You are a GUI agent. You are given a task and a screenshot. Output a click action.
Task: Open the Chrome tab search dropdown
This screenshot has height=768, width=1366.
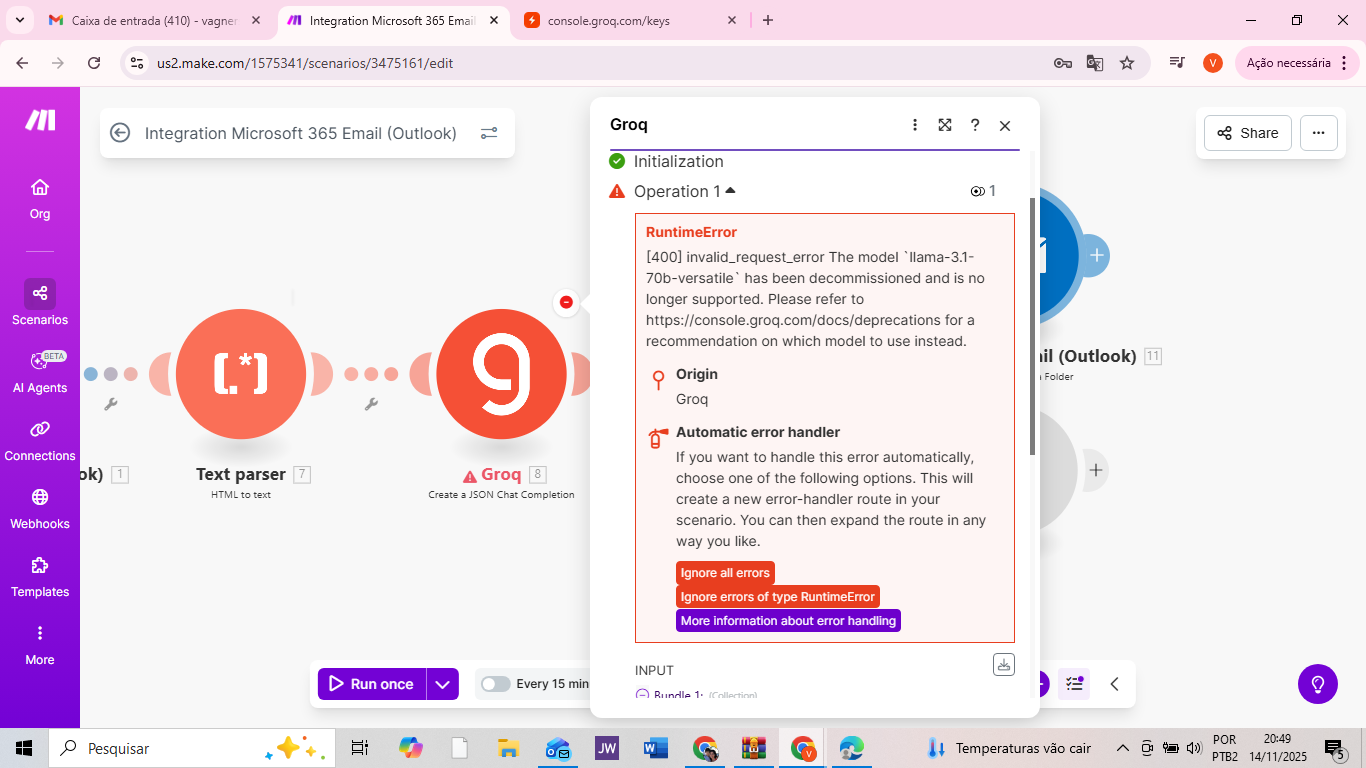coord(20,20)
